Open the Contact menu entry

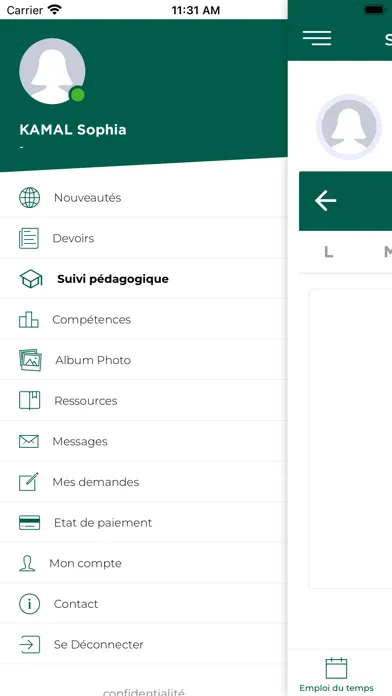click(144, 604)
